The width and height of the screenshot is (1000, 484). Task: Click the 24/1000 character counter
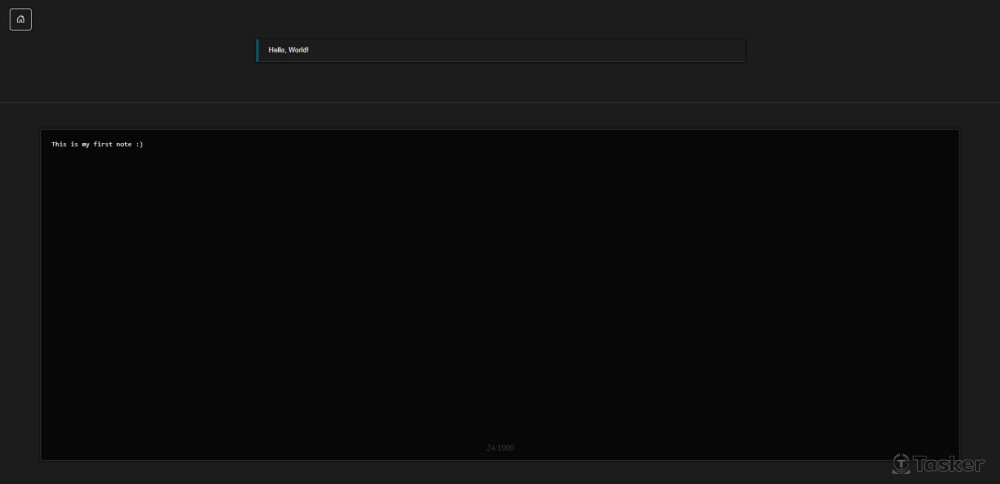pos(500,448)
